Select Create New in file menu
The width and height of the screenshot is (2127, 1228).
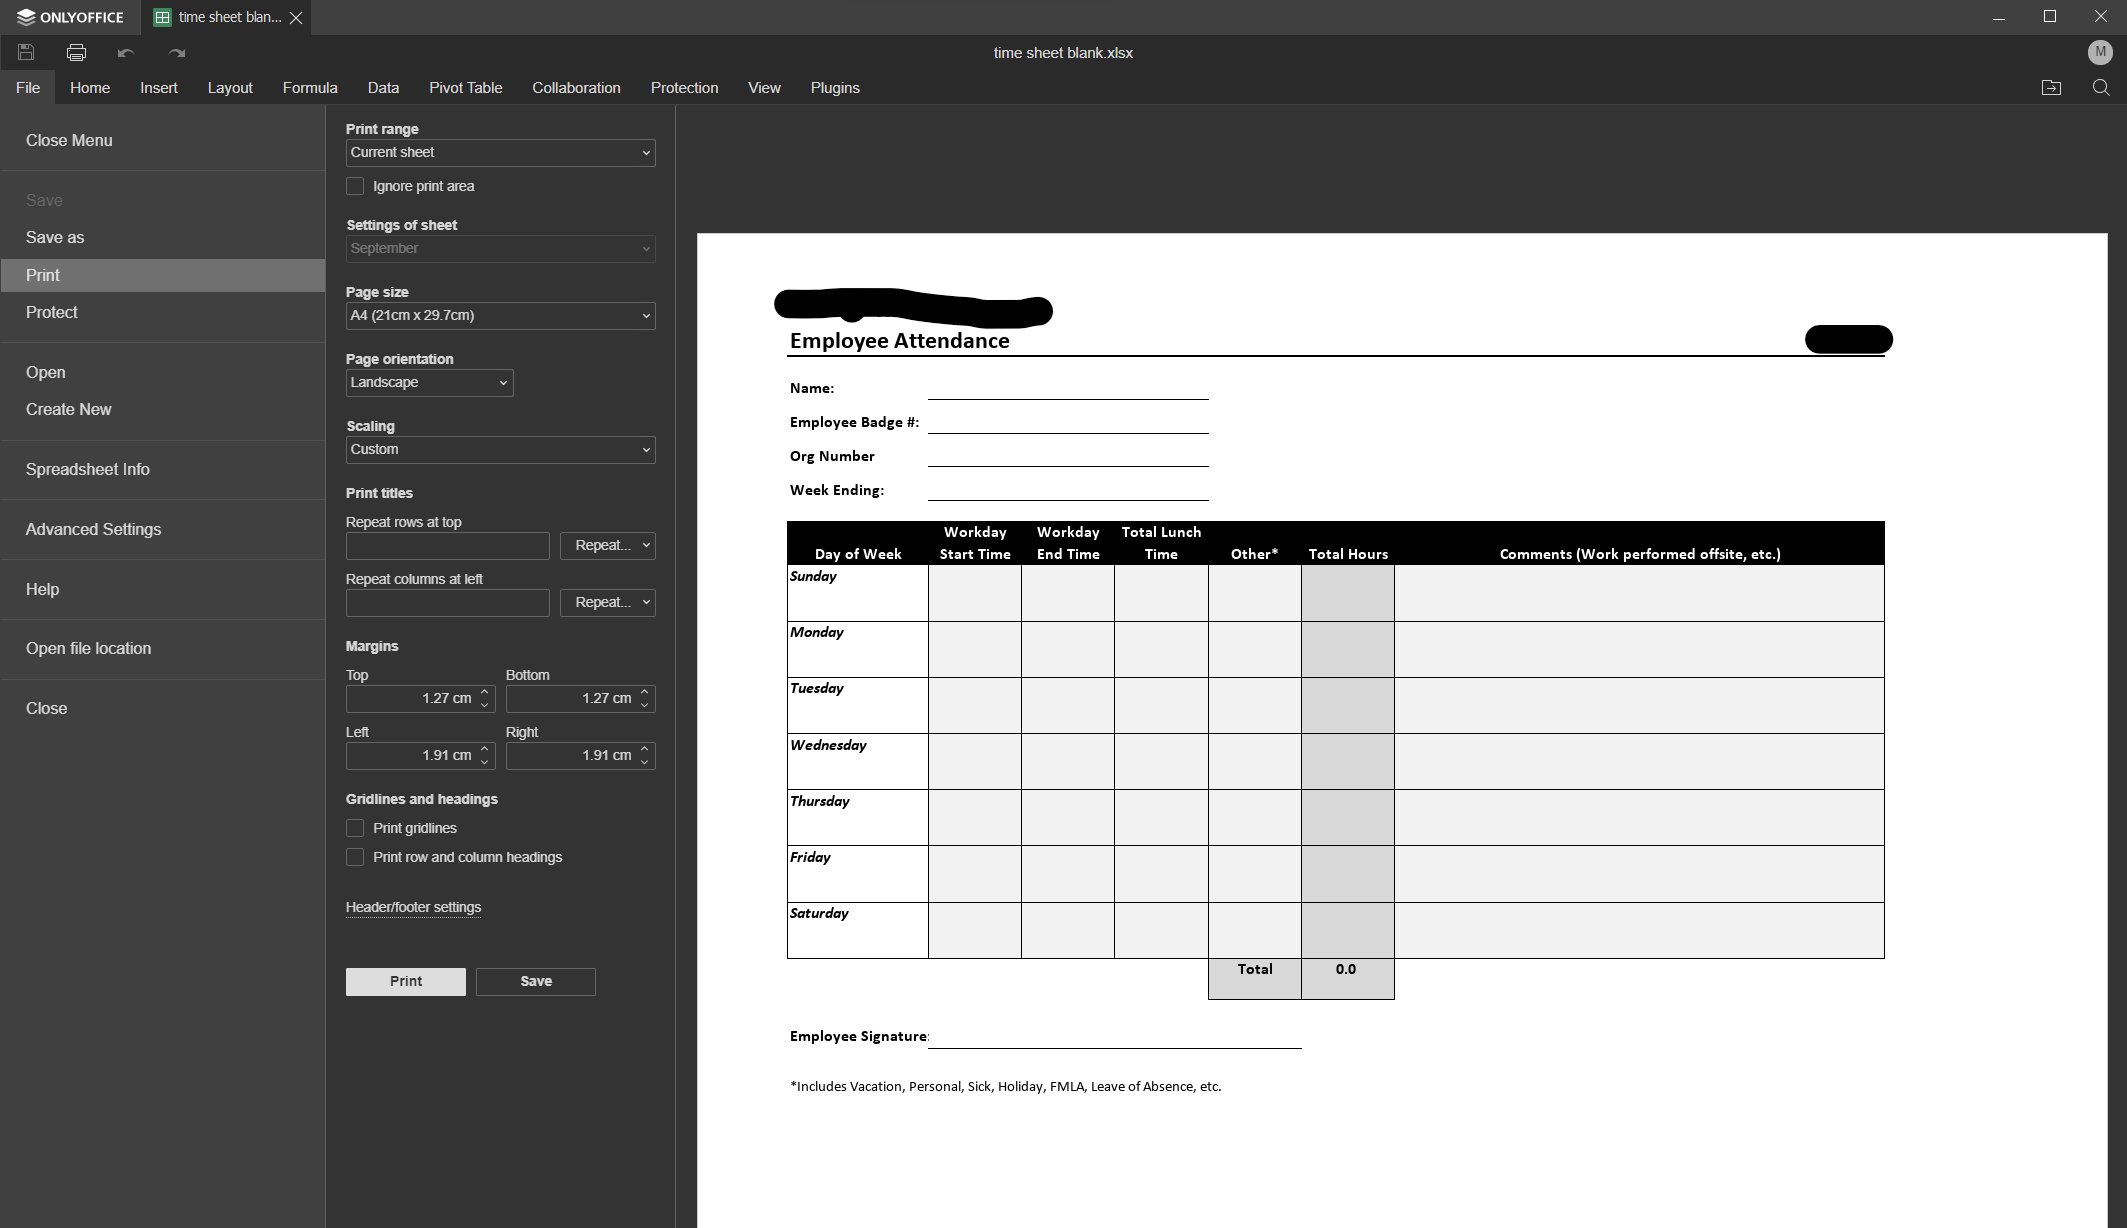pyautogui.click(x=163, y=409)
